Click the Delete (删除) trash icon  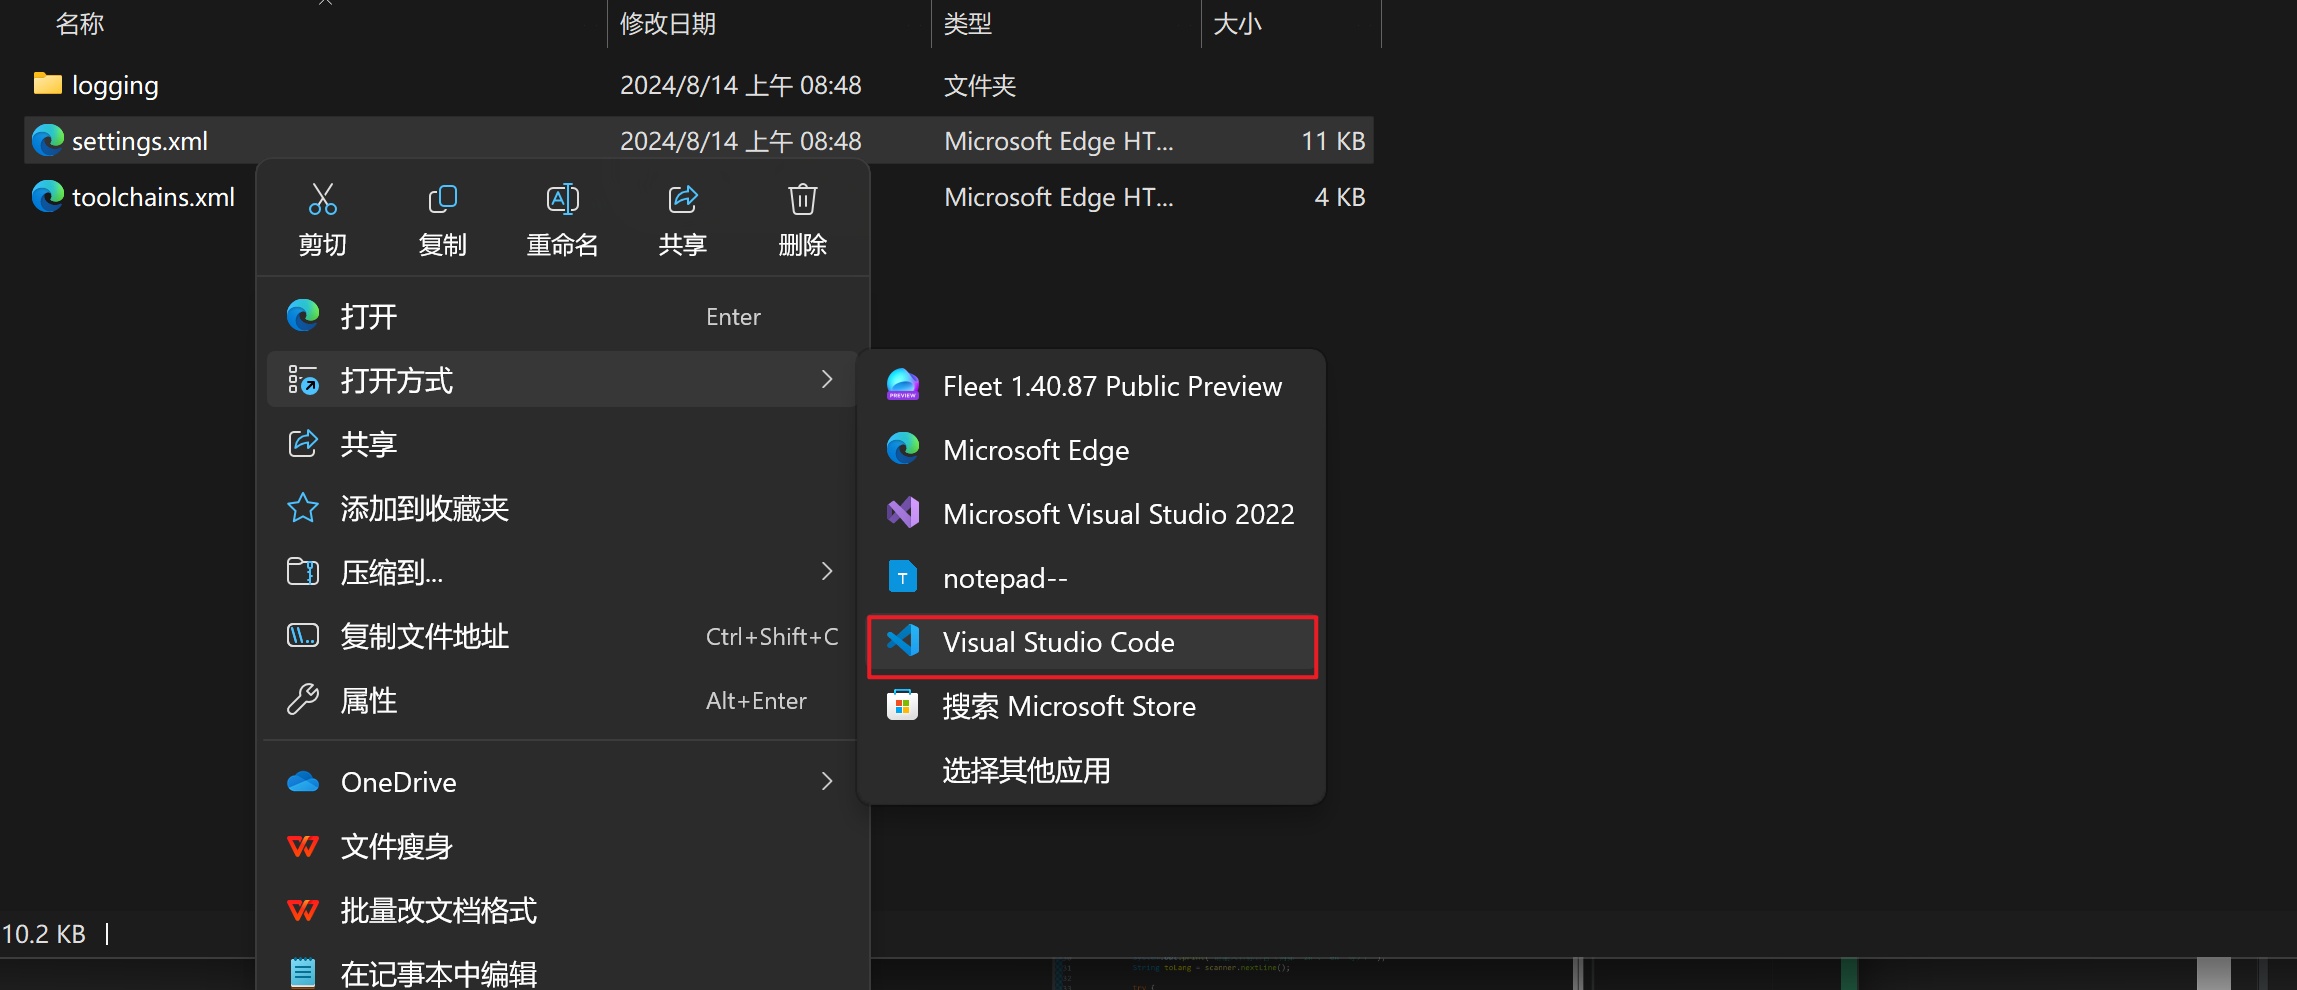click(x=802, y=200)
